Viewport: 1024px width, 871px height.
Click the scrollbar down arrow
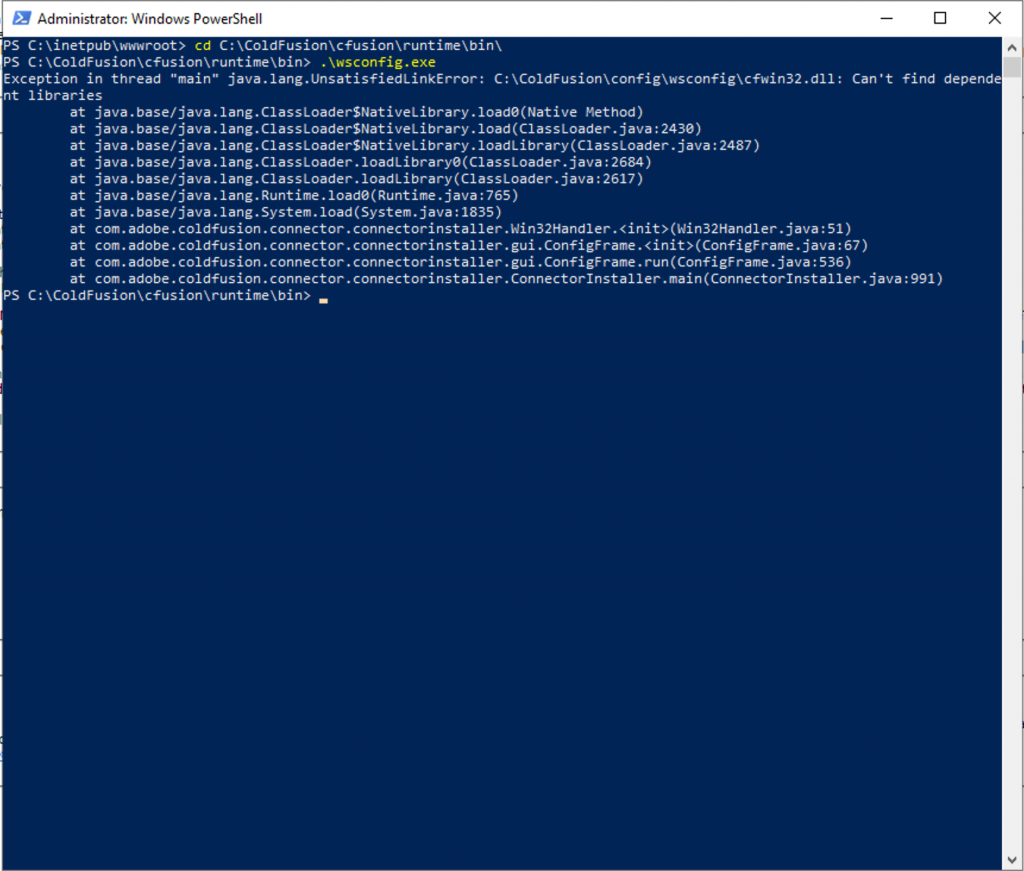click(1012, 858)
